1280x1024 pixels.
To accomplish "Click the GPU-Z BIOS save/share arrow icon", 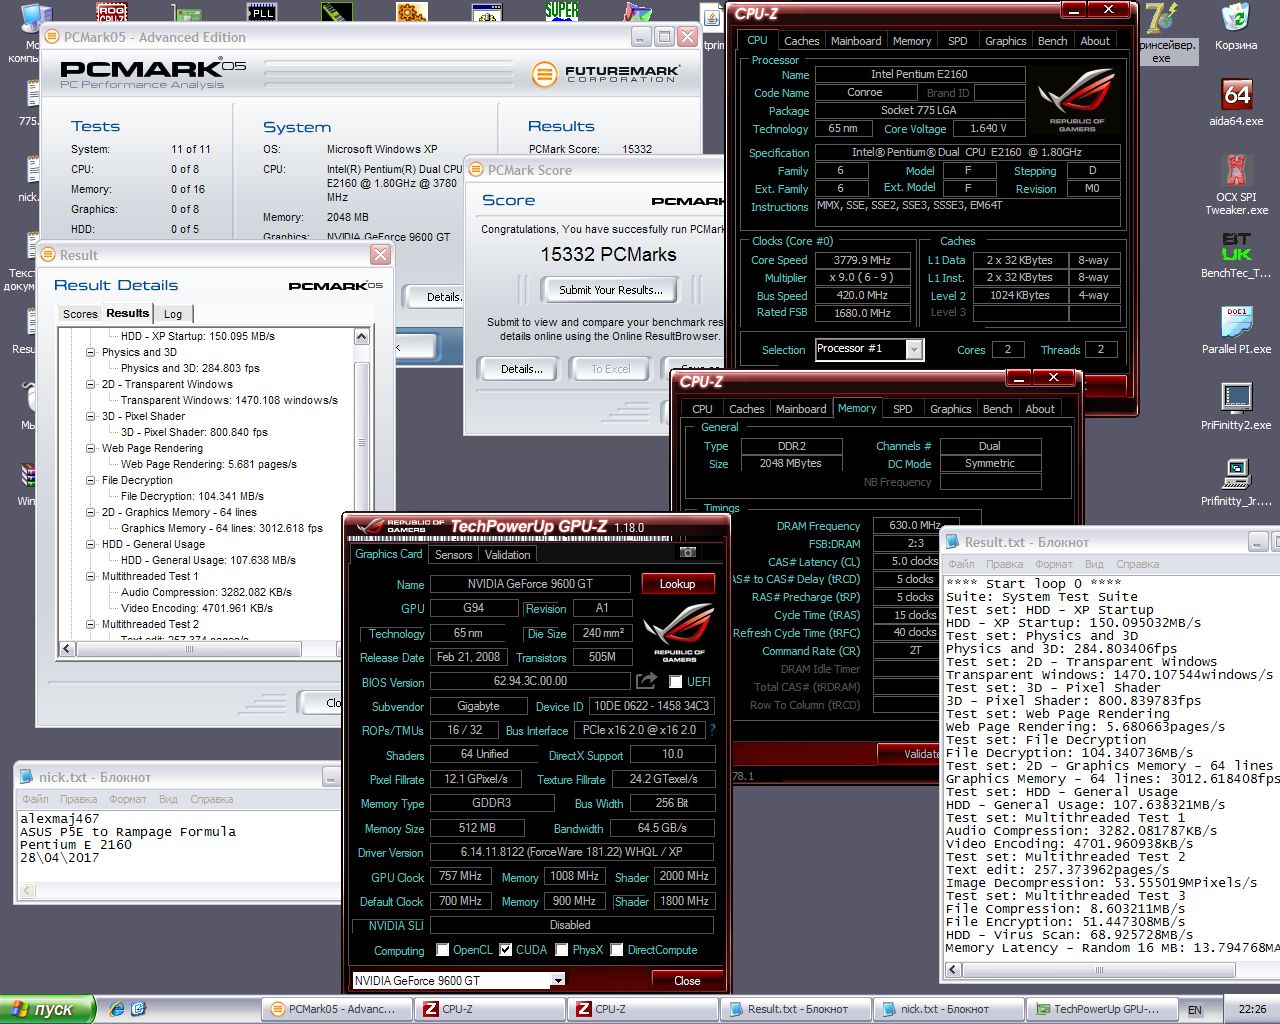I will [647, 681].
